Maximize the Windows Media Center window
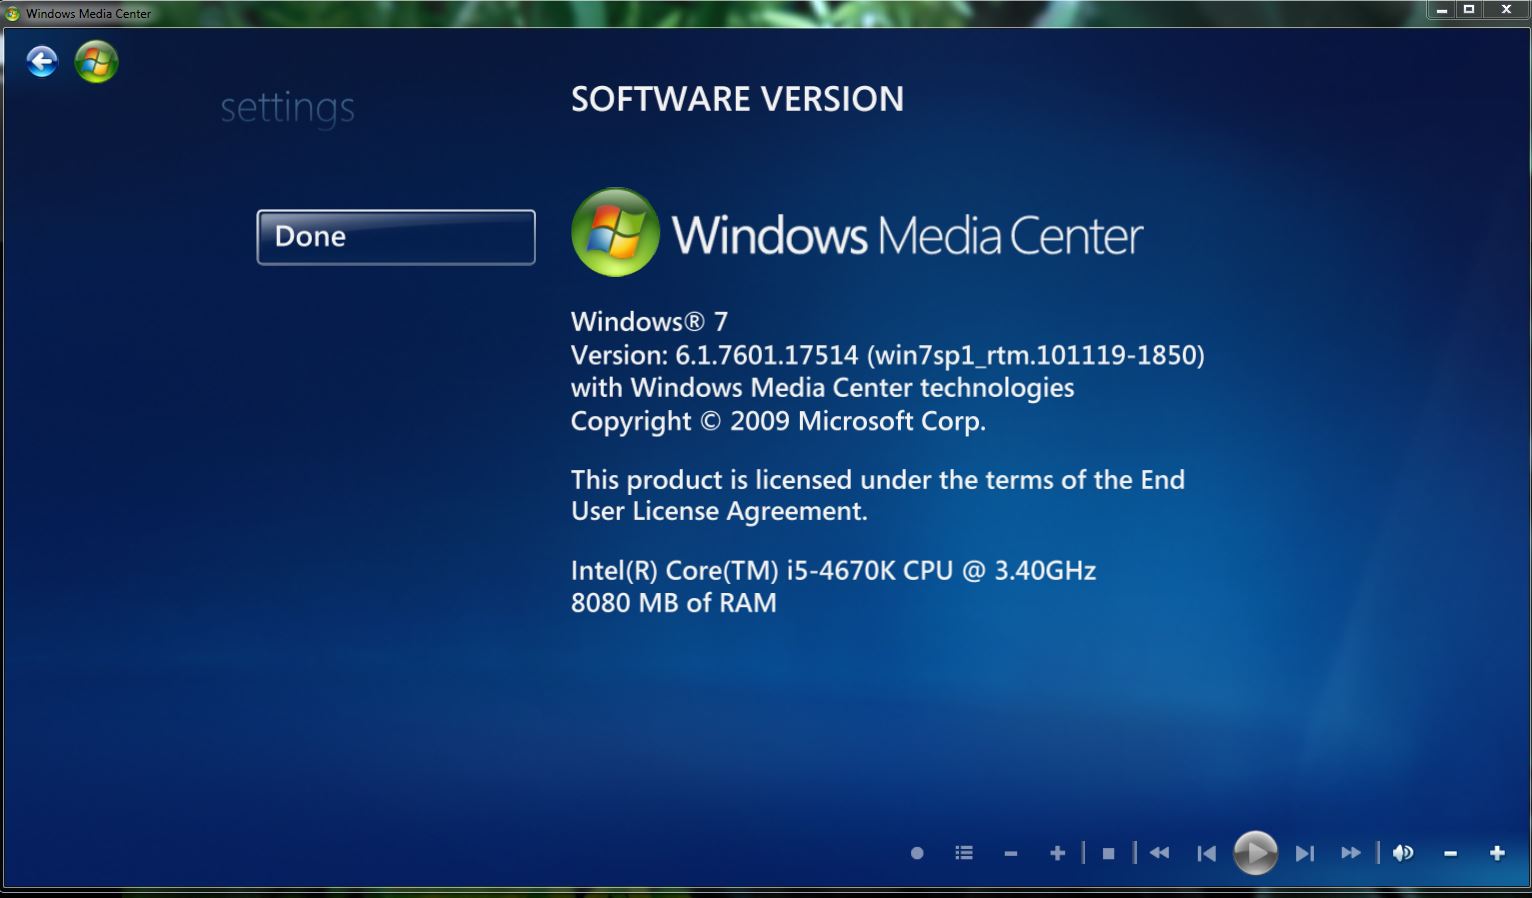 click(x=1469, y=10)
